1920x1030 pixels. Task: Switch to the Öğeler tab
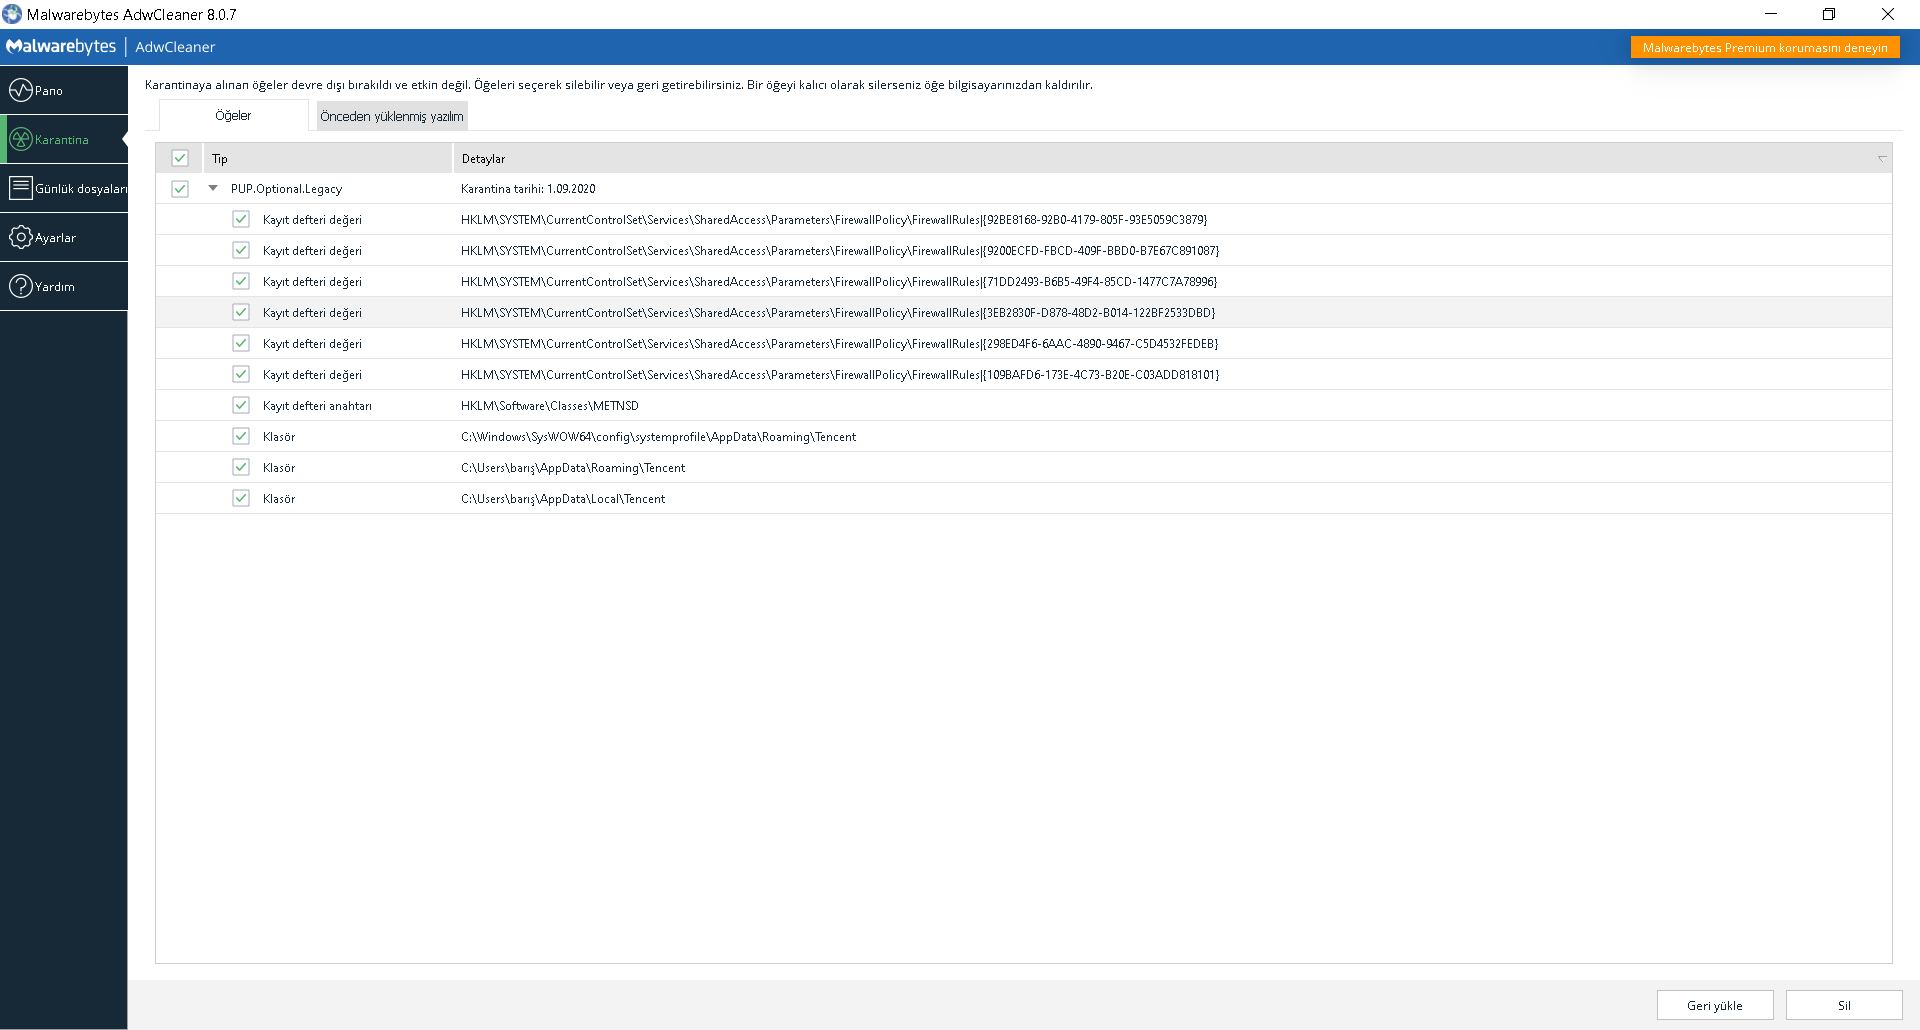click(x=233, y=116)
